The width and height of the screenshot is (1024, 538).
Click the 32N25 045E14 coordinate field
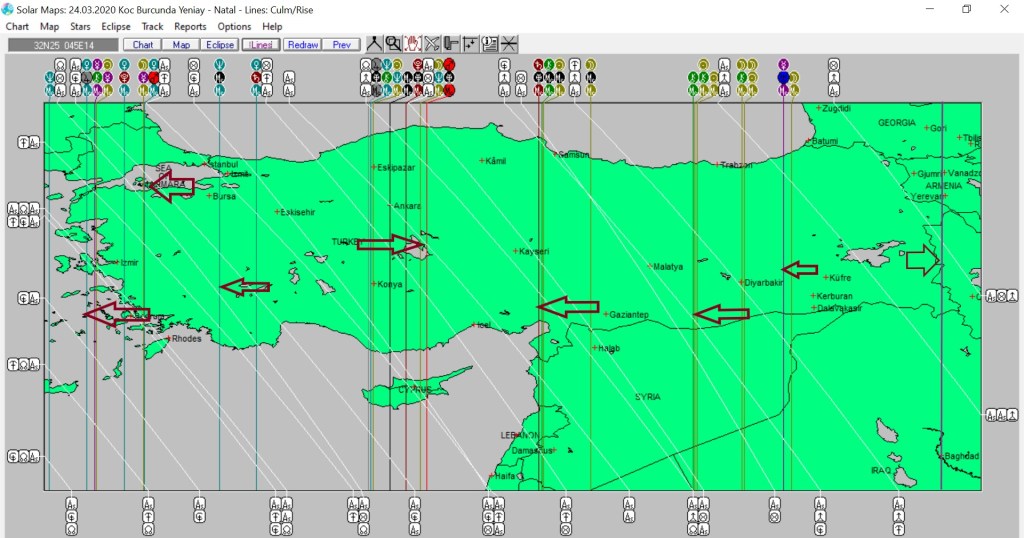[62, 45]
